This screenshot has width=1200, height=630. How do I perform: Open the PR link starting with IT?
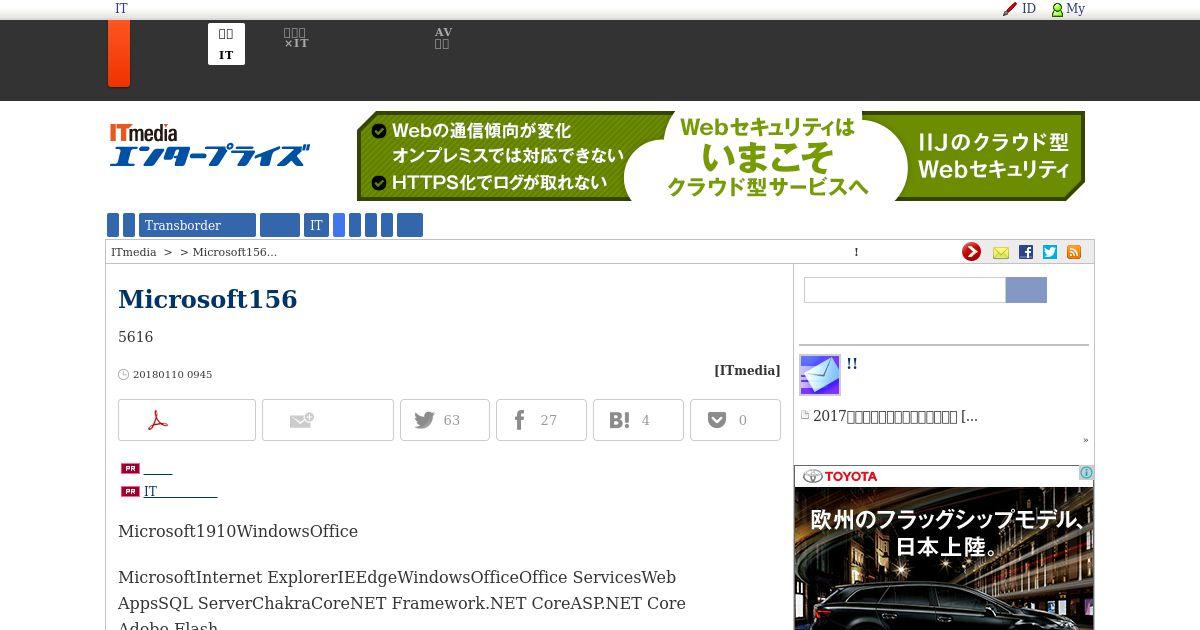click(180, 491)
